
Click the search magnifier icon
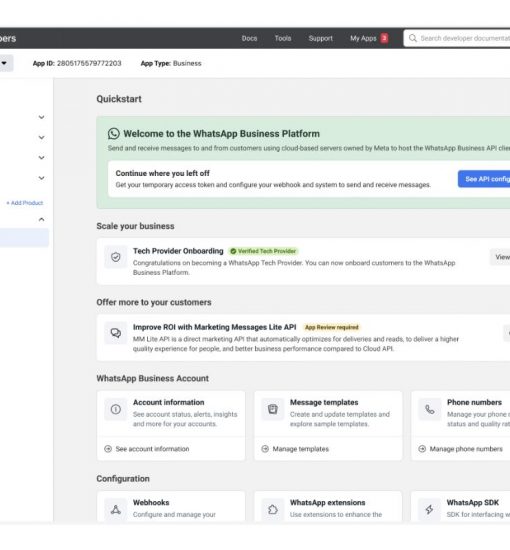413,38
